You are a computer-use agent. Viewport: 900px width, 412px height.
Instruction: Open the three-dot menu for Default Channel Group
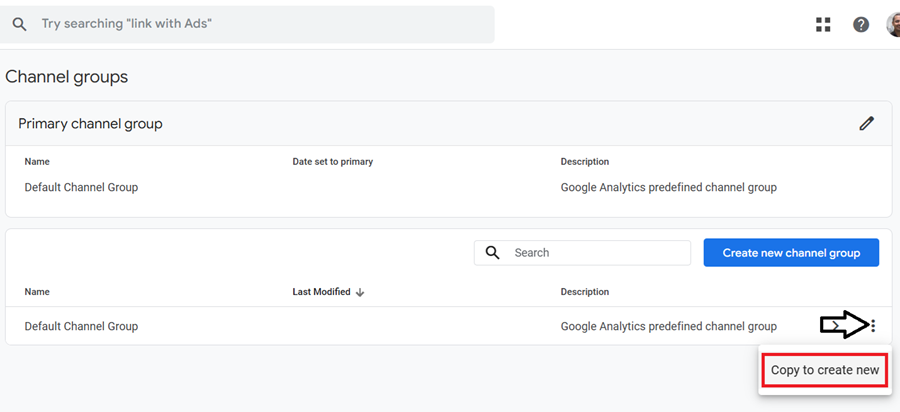click(x=873, y=325)
